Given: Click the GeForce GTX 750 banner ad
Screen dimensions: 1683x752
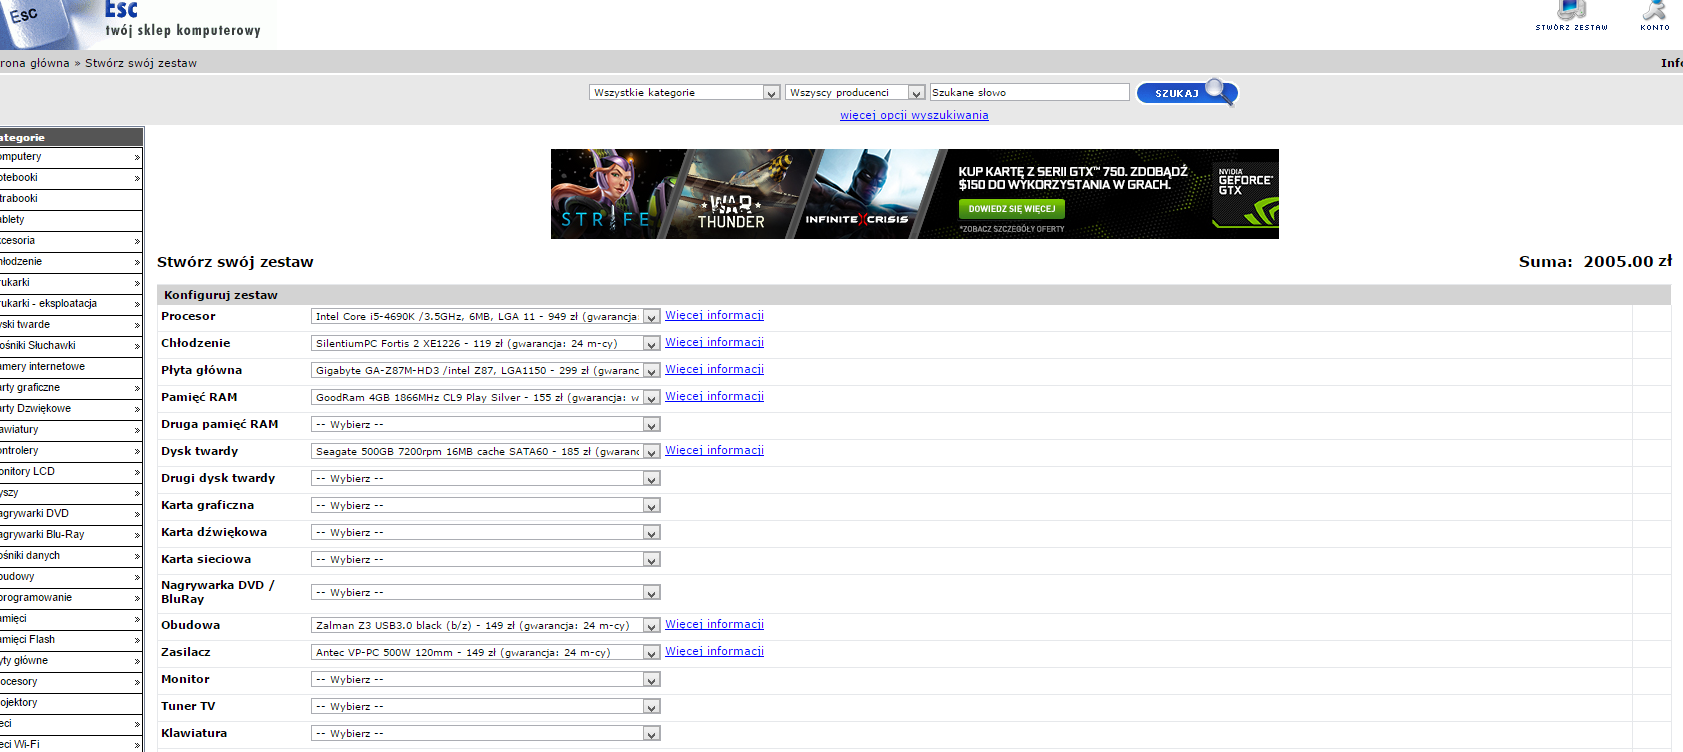Looking at the screenshot, I should tap(914, 194).
